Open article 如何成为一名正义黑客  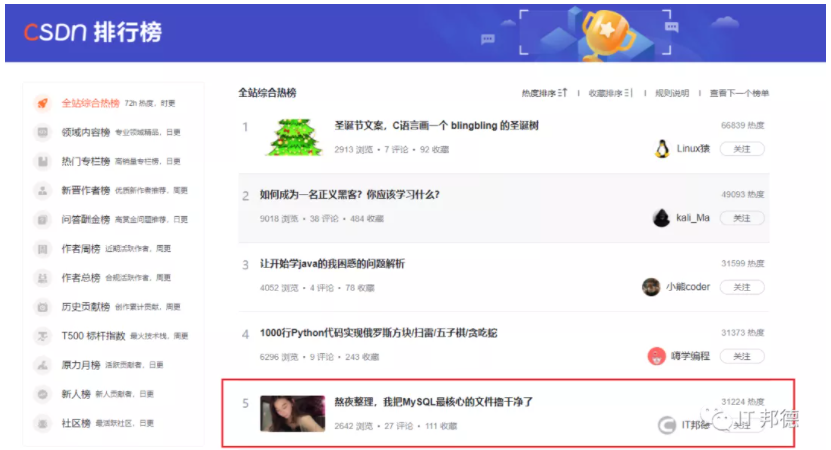349,195
